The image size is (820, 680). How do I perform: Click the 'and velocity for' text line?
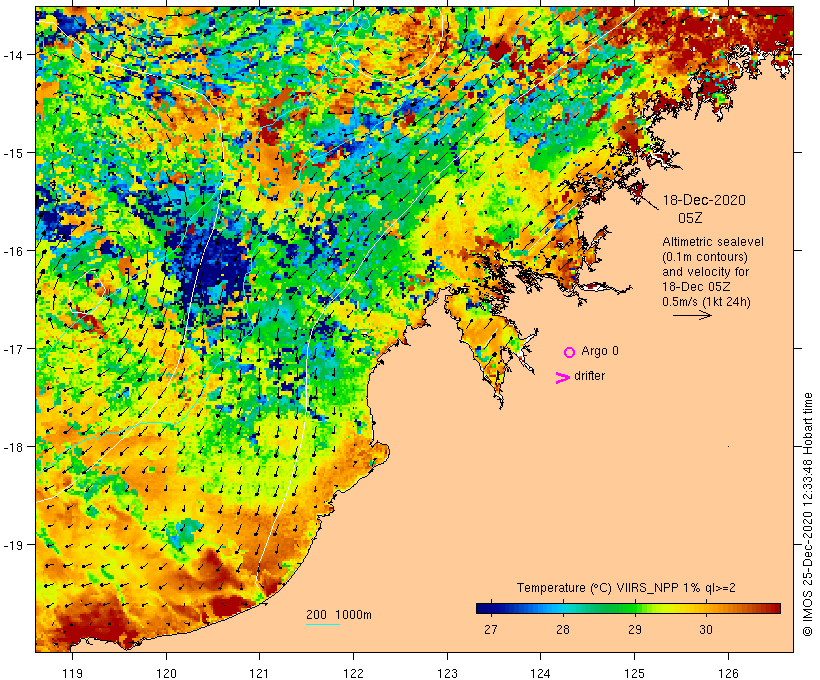coord(705,272)
